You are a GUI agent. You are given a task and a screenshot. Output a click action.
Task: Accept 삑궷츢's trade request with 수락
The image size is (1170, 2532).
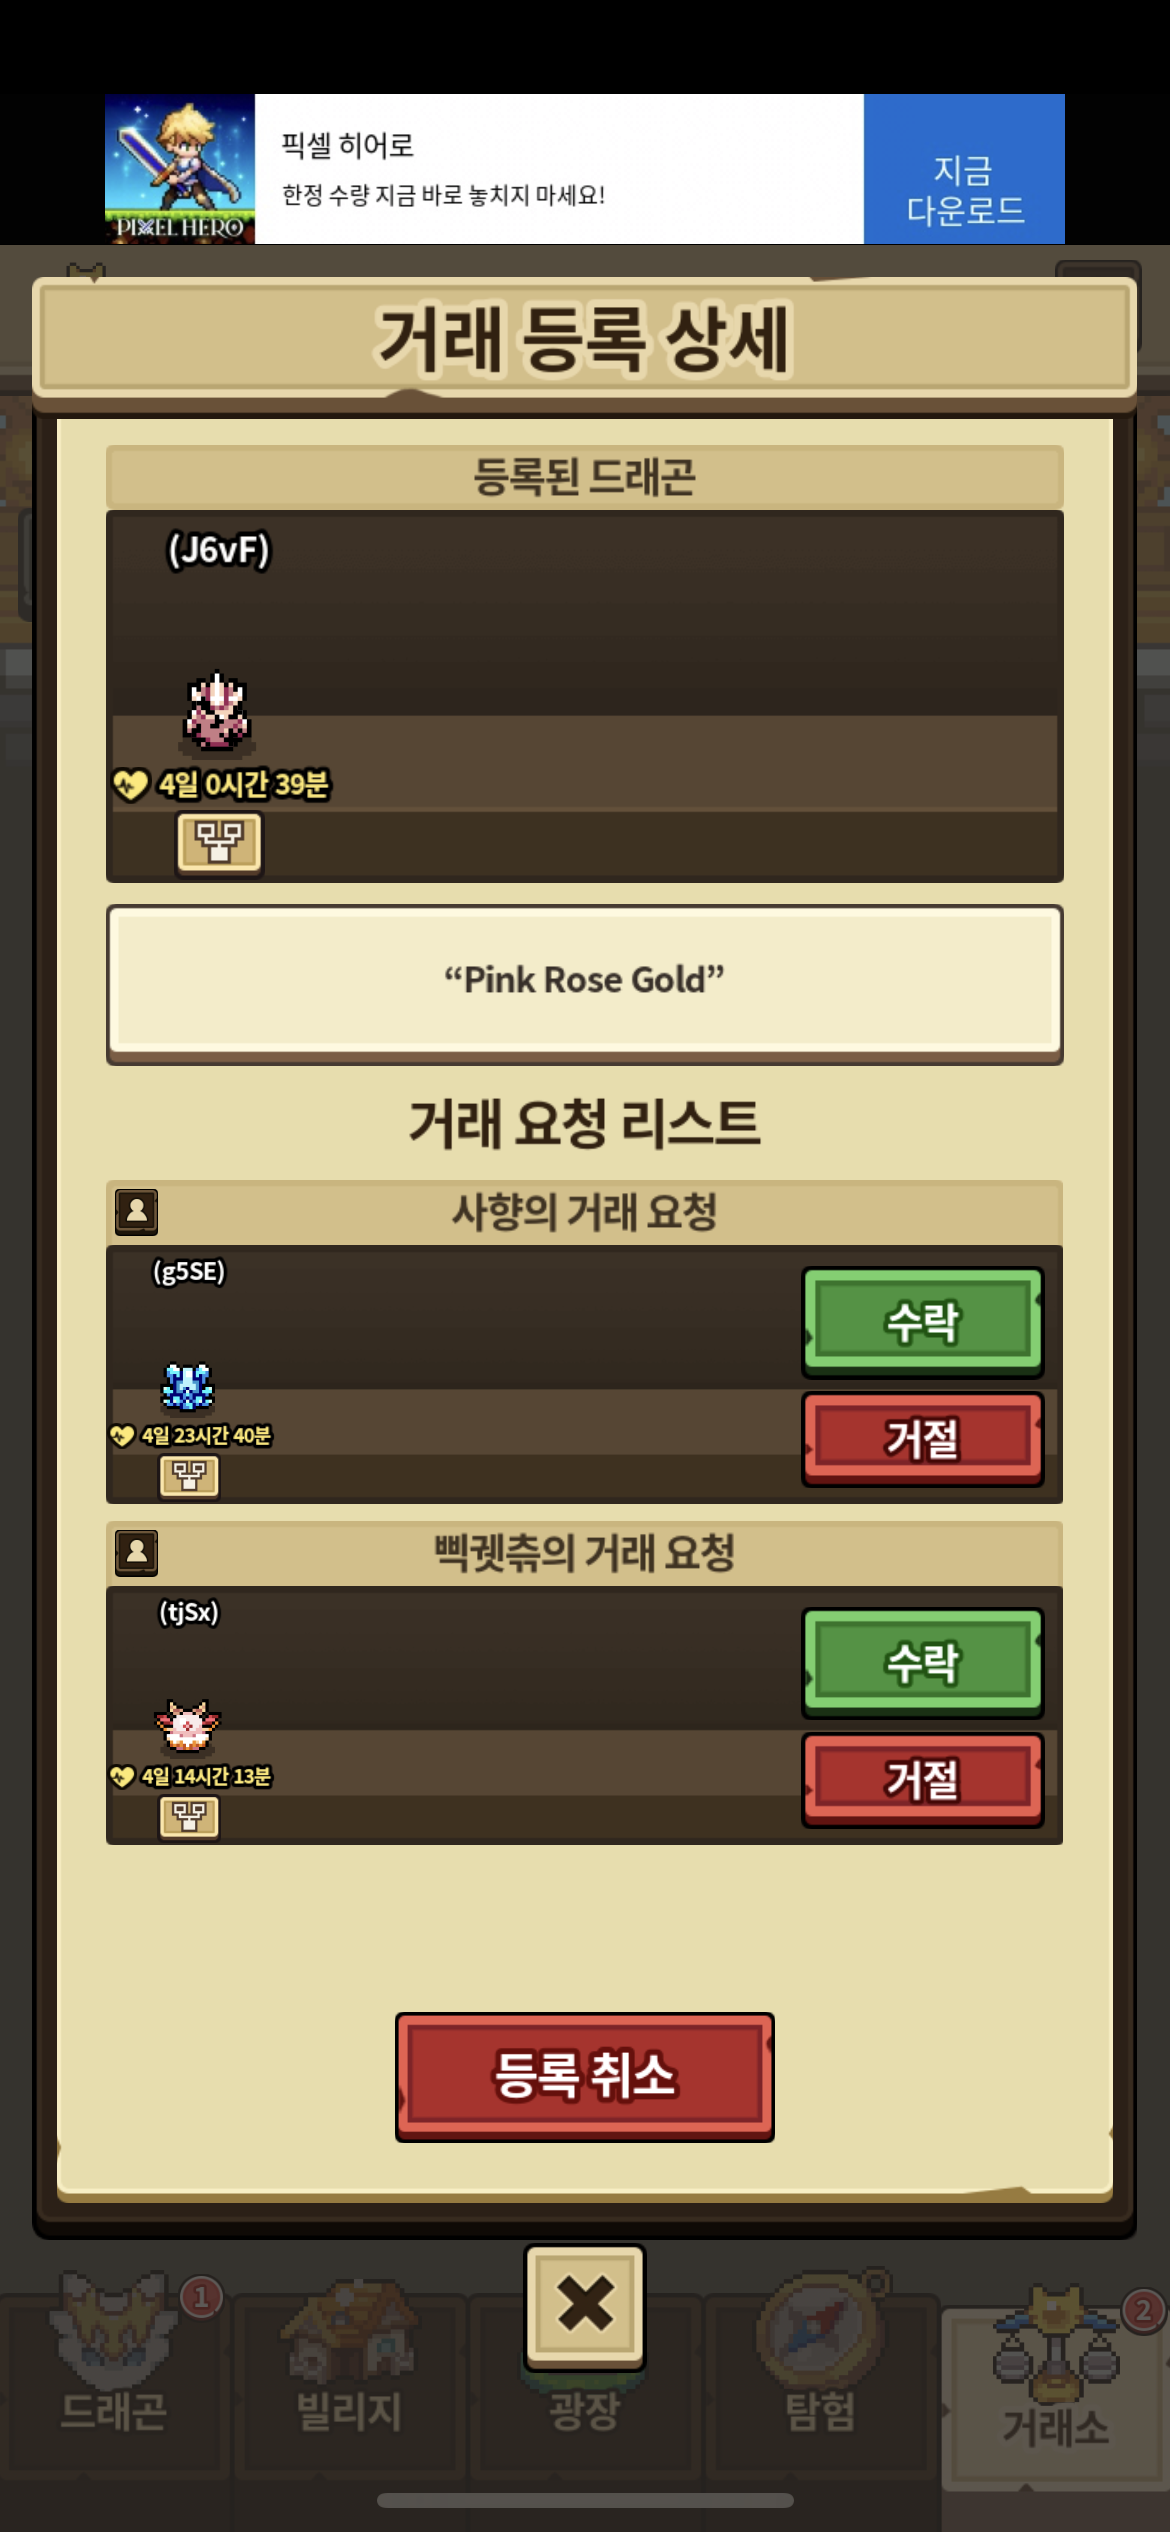pos(922,1663)
